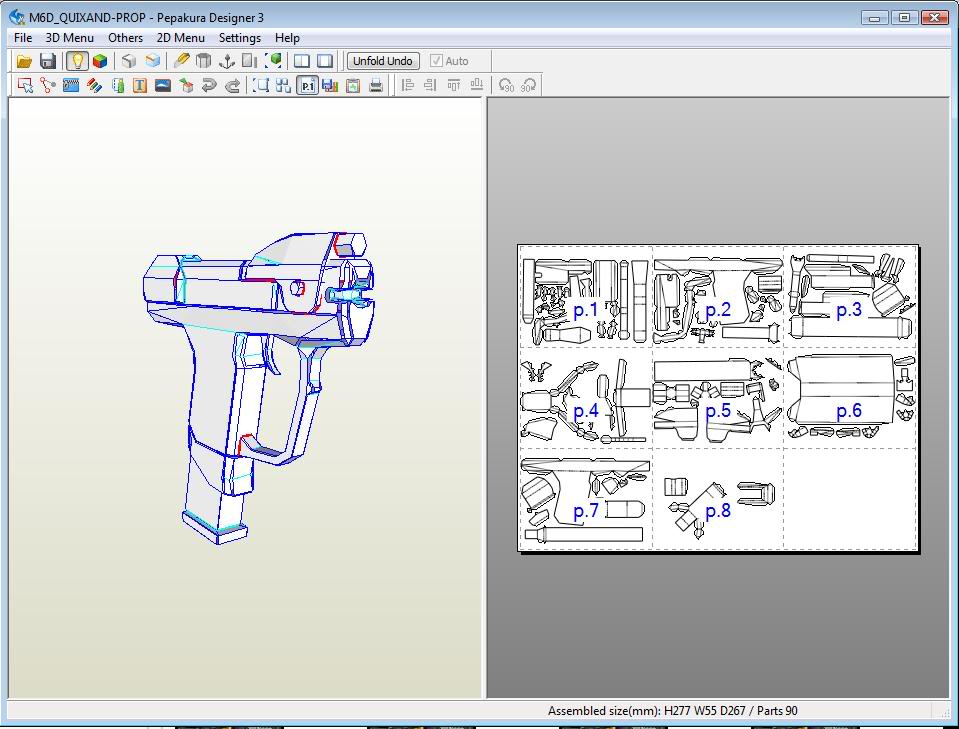
Task: Minimize the Pepakura Designer window
Action: coord(875,17)
